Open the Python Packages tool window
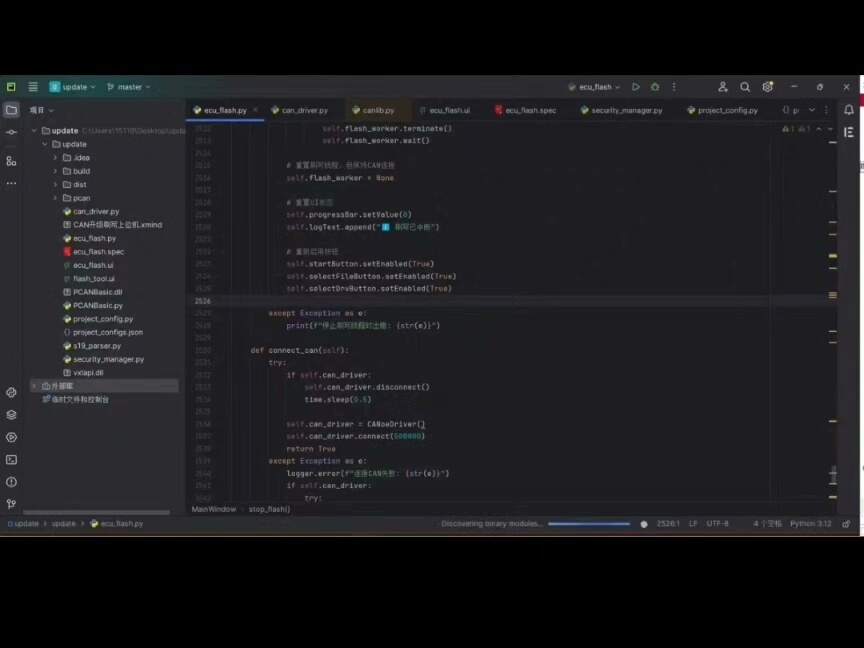This screenshot has width=864, height=648. click(11, 415)
